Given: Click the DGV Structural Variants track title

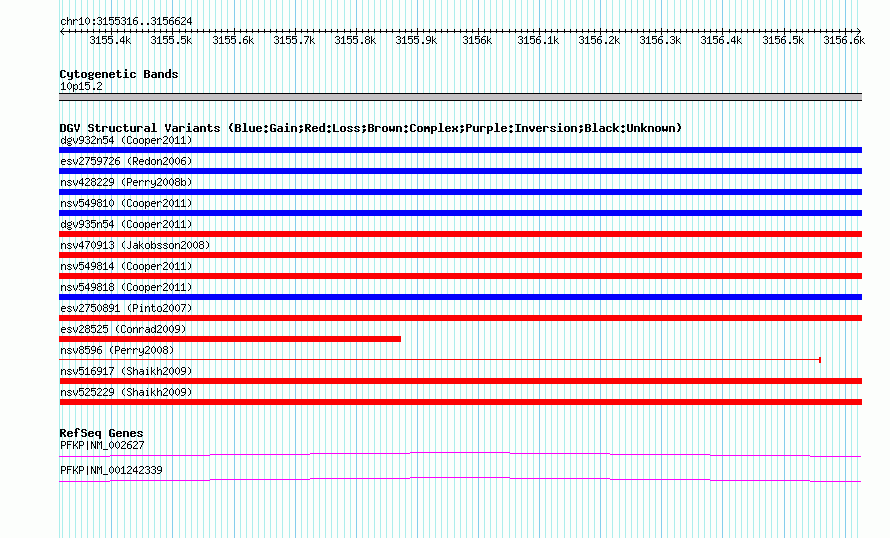Looking at the screenshot, I should 370,128.
